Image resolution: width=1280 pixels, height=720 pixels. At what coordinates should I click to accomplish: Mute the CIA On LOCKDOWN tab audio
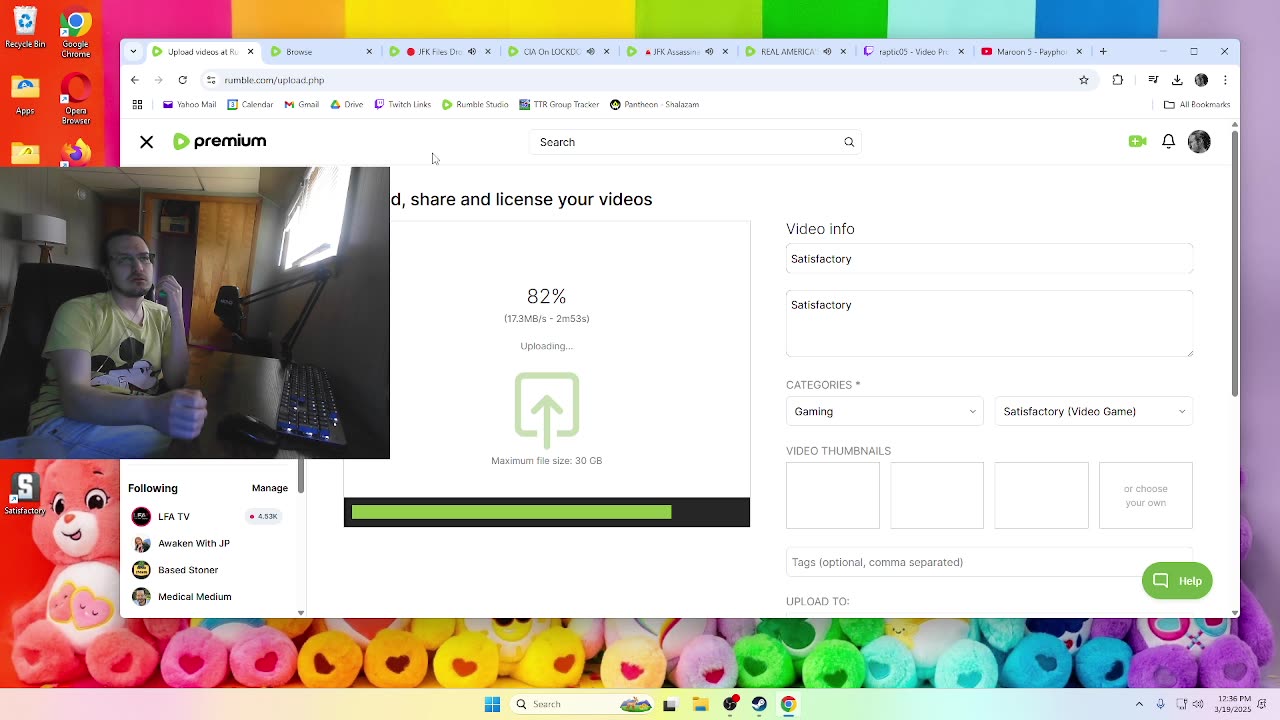[x=590, y=52]
